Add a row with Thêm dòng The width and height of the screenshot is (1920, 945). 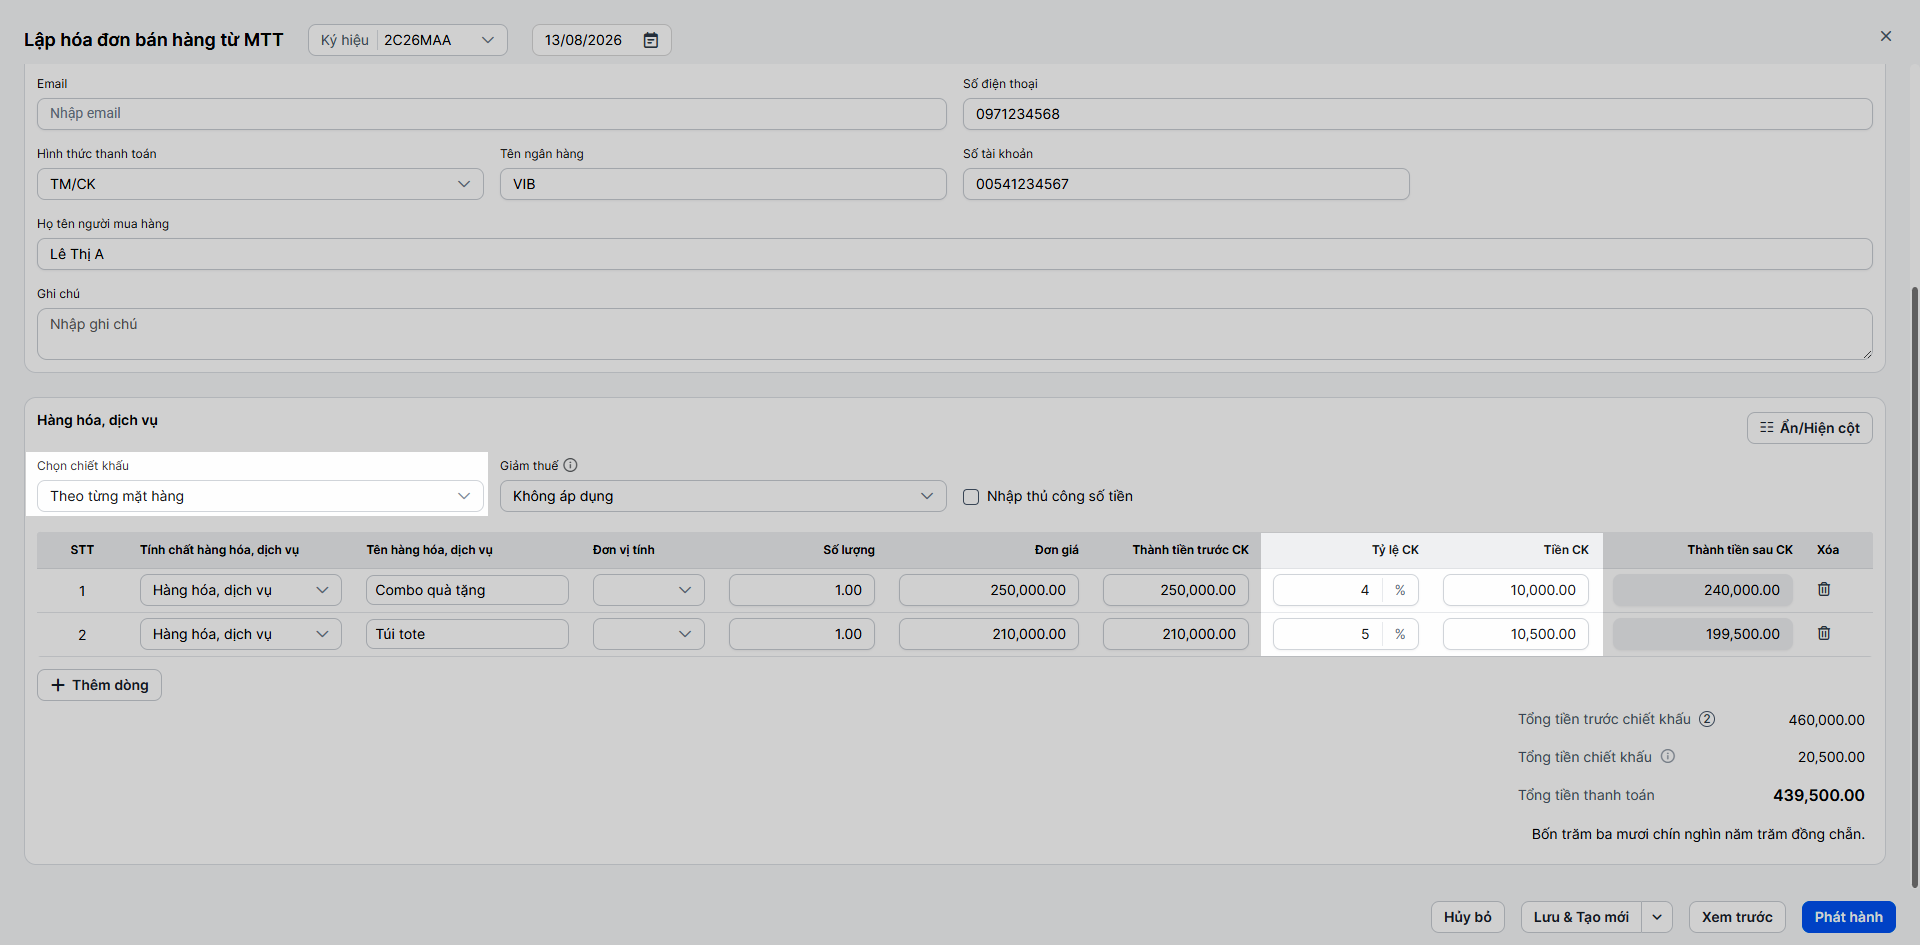pyautogui.click(x=99, y=685)
